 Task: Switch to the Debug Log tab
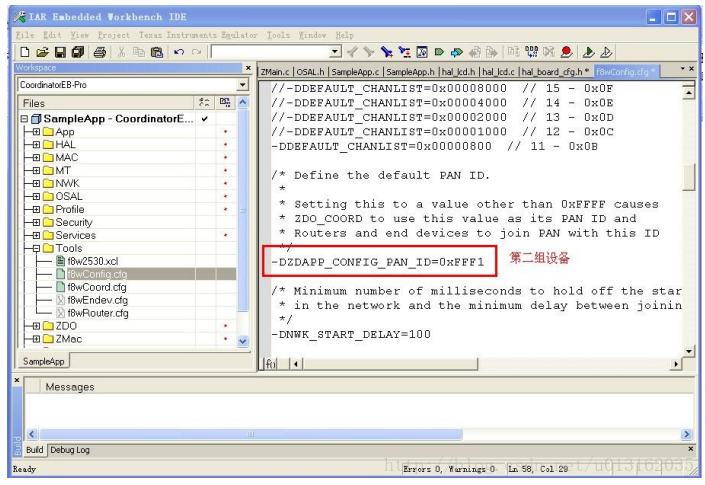click(70, 450)
